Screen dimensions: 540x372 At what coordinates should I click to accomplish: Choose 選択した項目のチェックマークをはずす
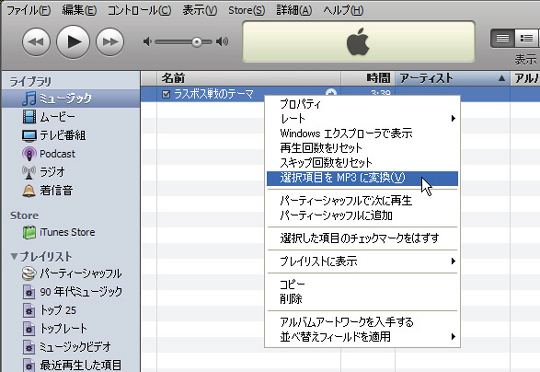[x=362, y=238]
